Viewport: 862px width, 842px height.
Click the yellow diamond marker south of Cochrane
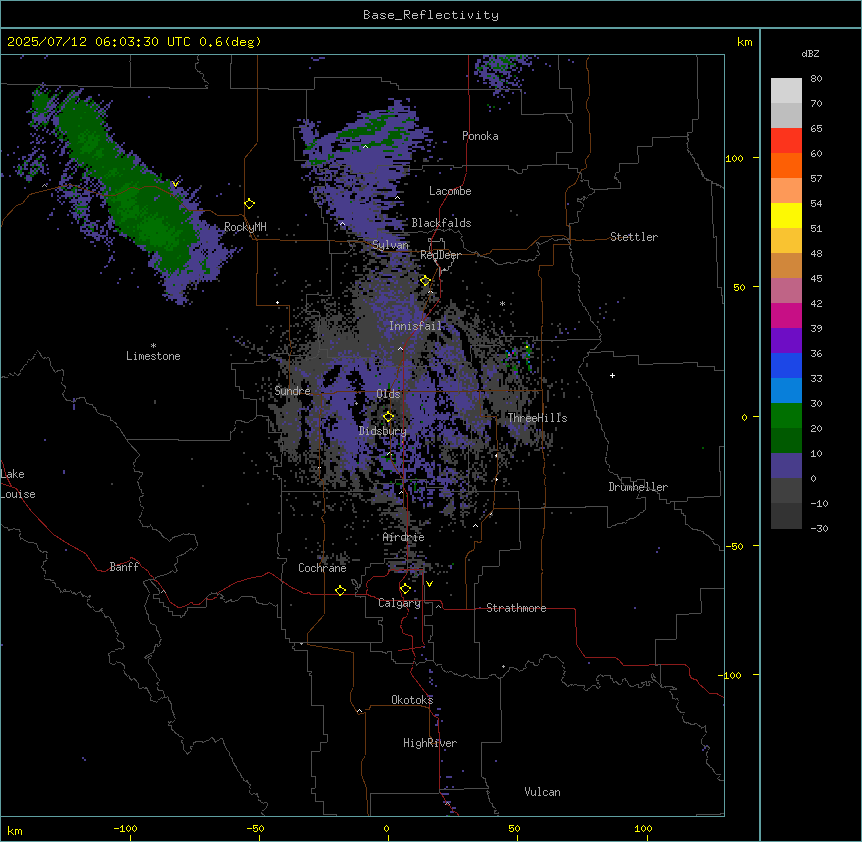coord(340,590)
